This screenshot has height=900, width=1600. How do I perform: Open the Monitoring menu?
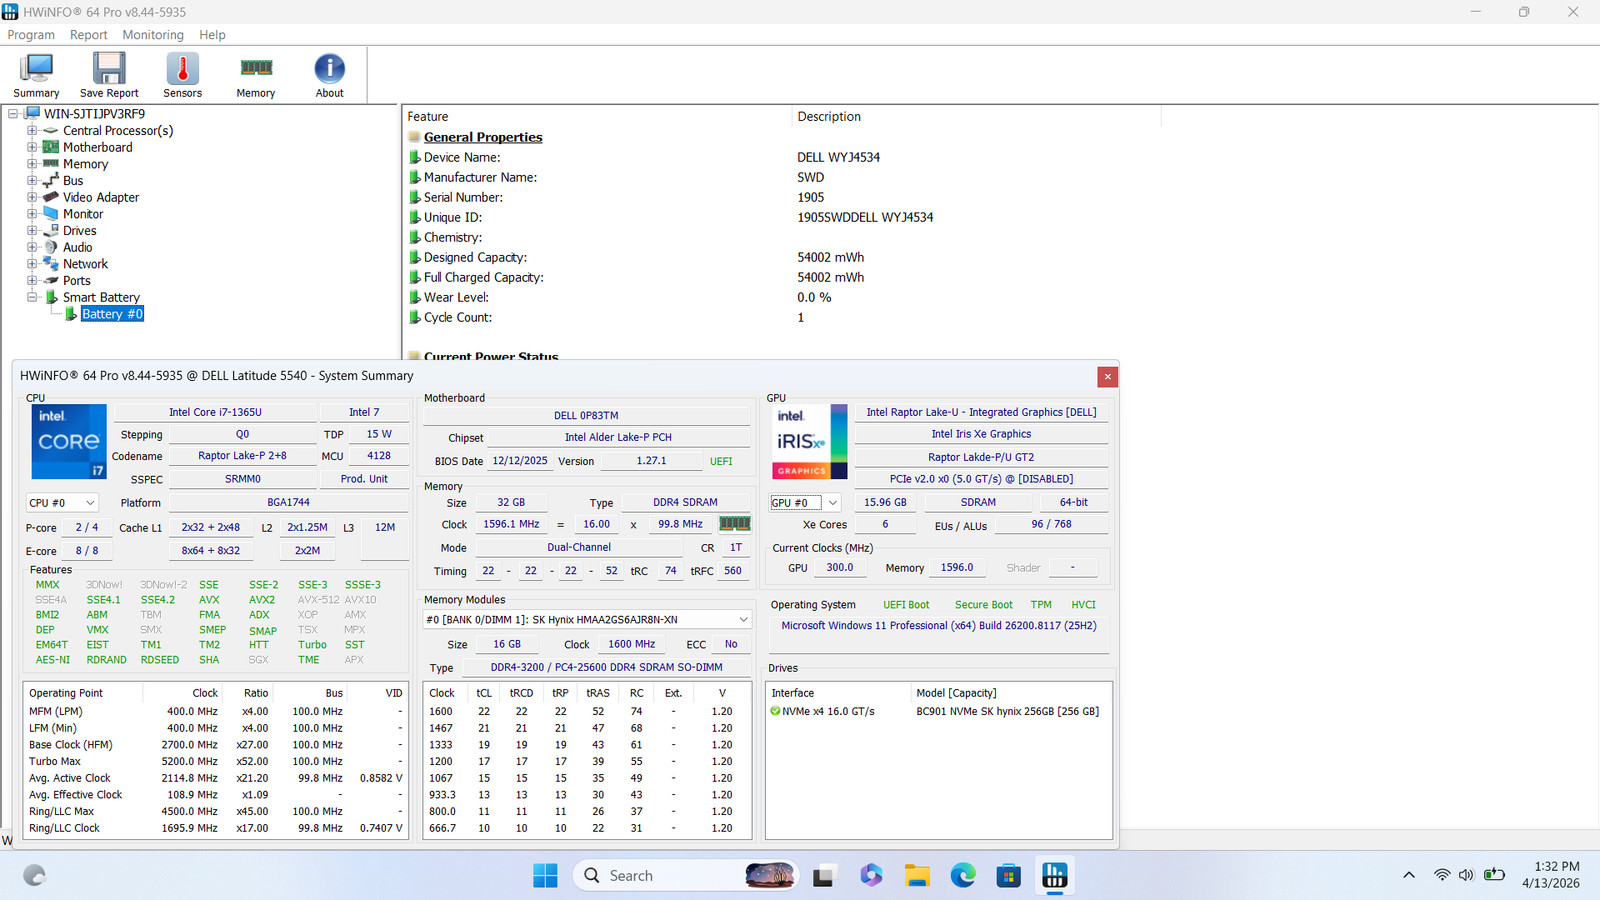coord(153,35)
